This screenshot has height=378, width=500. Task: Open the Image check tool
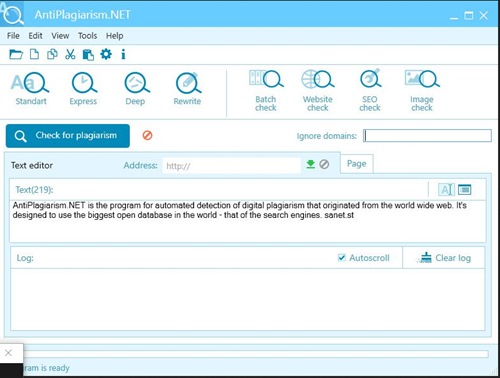422,90
